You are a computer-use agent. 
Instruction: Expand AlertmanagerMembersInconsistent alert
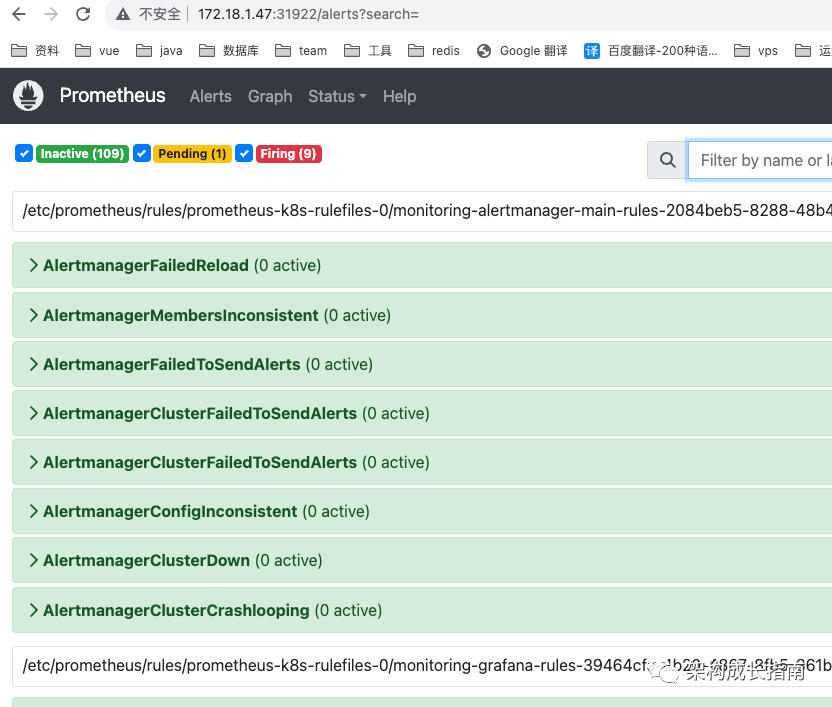(x=422, y=315)
